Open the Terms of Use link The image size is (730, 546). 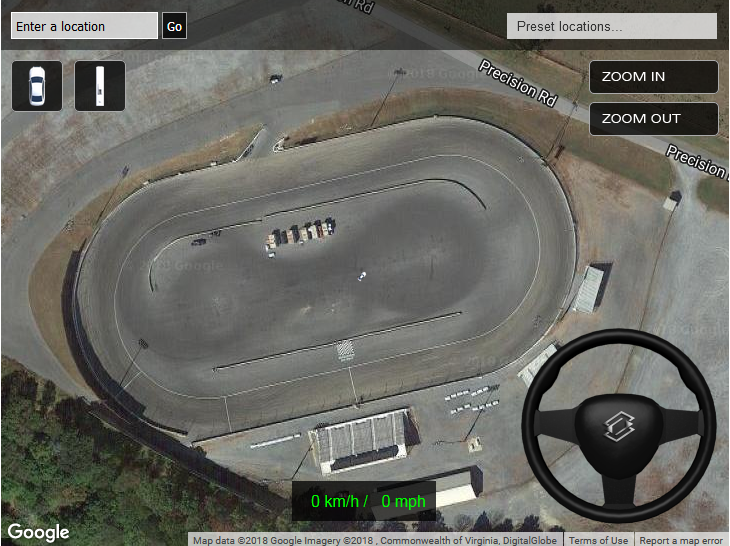pyautogui.click(x=598, y=540)
